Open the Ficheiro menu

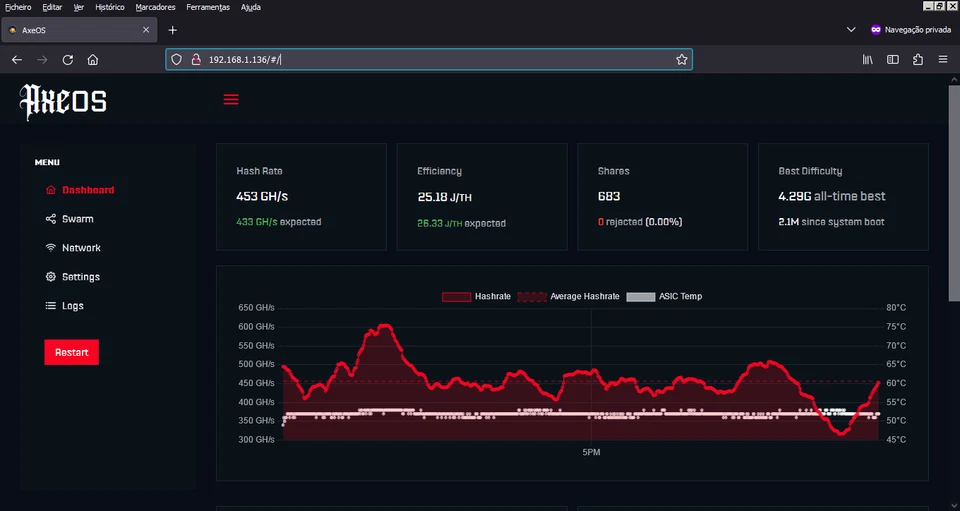coord(18,7)
